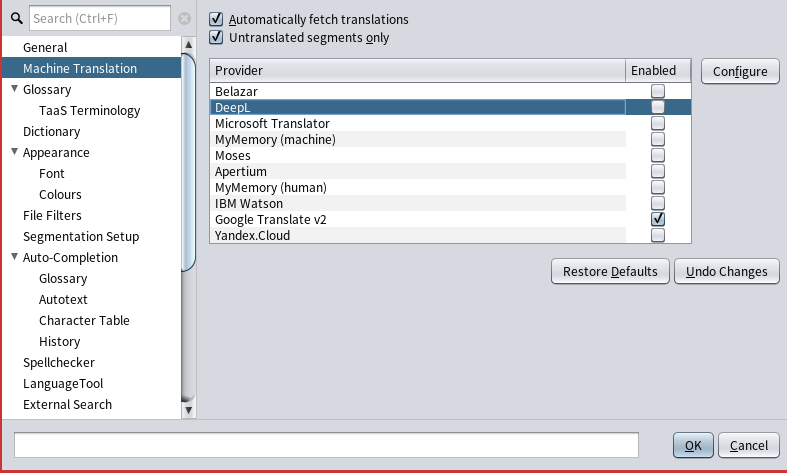
Task: Enable Yandex.Cloud provider checkbox
Action: tap(658, 235)
